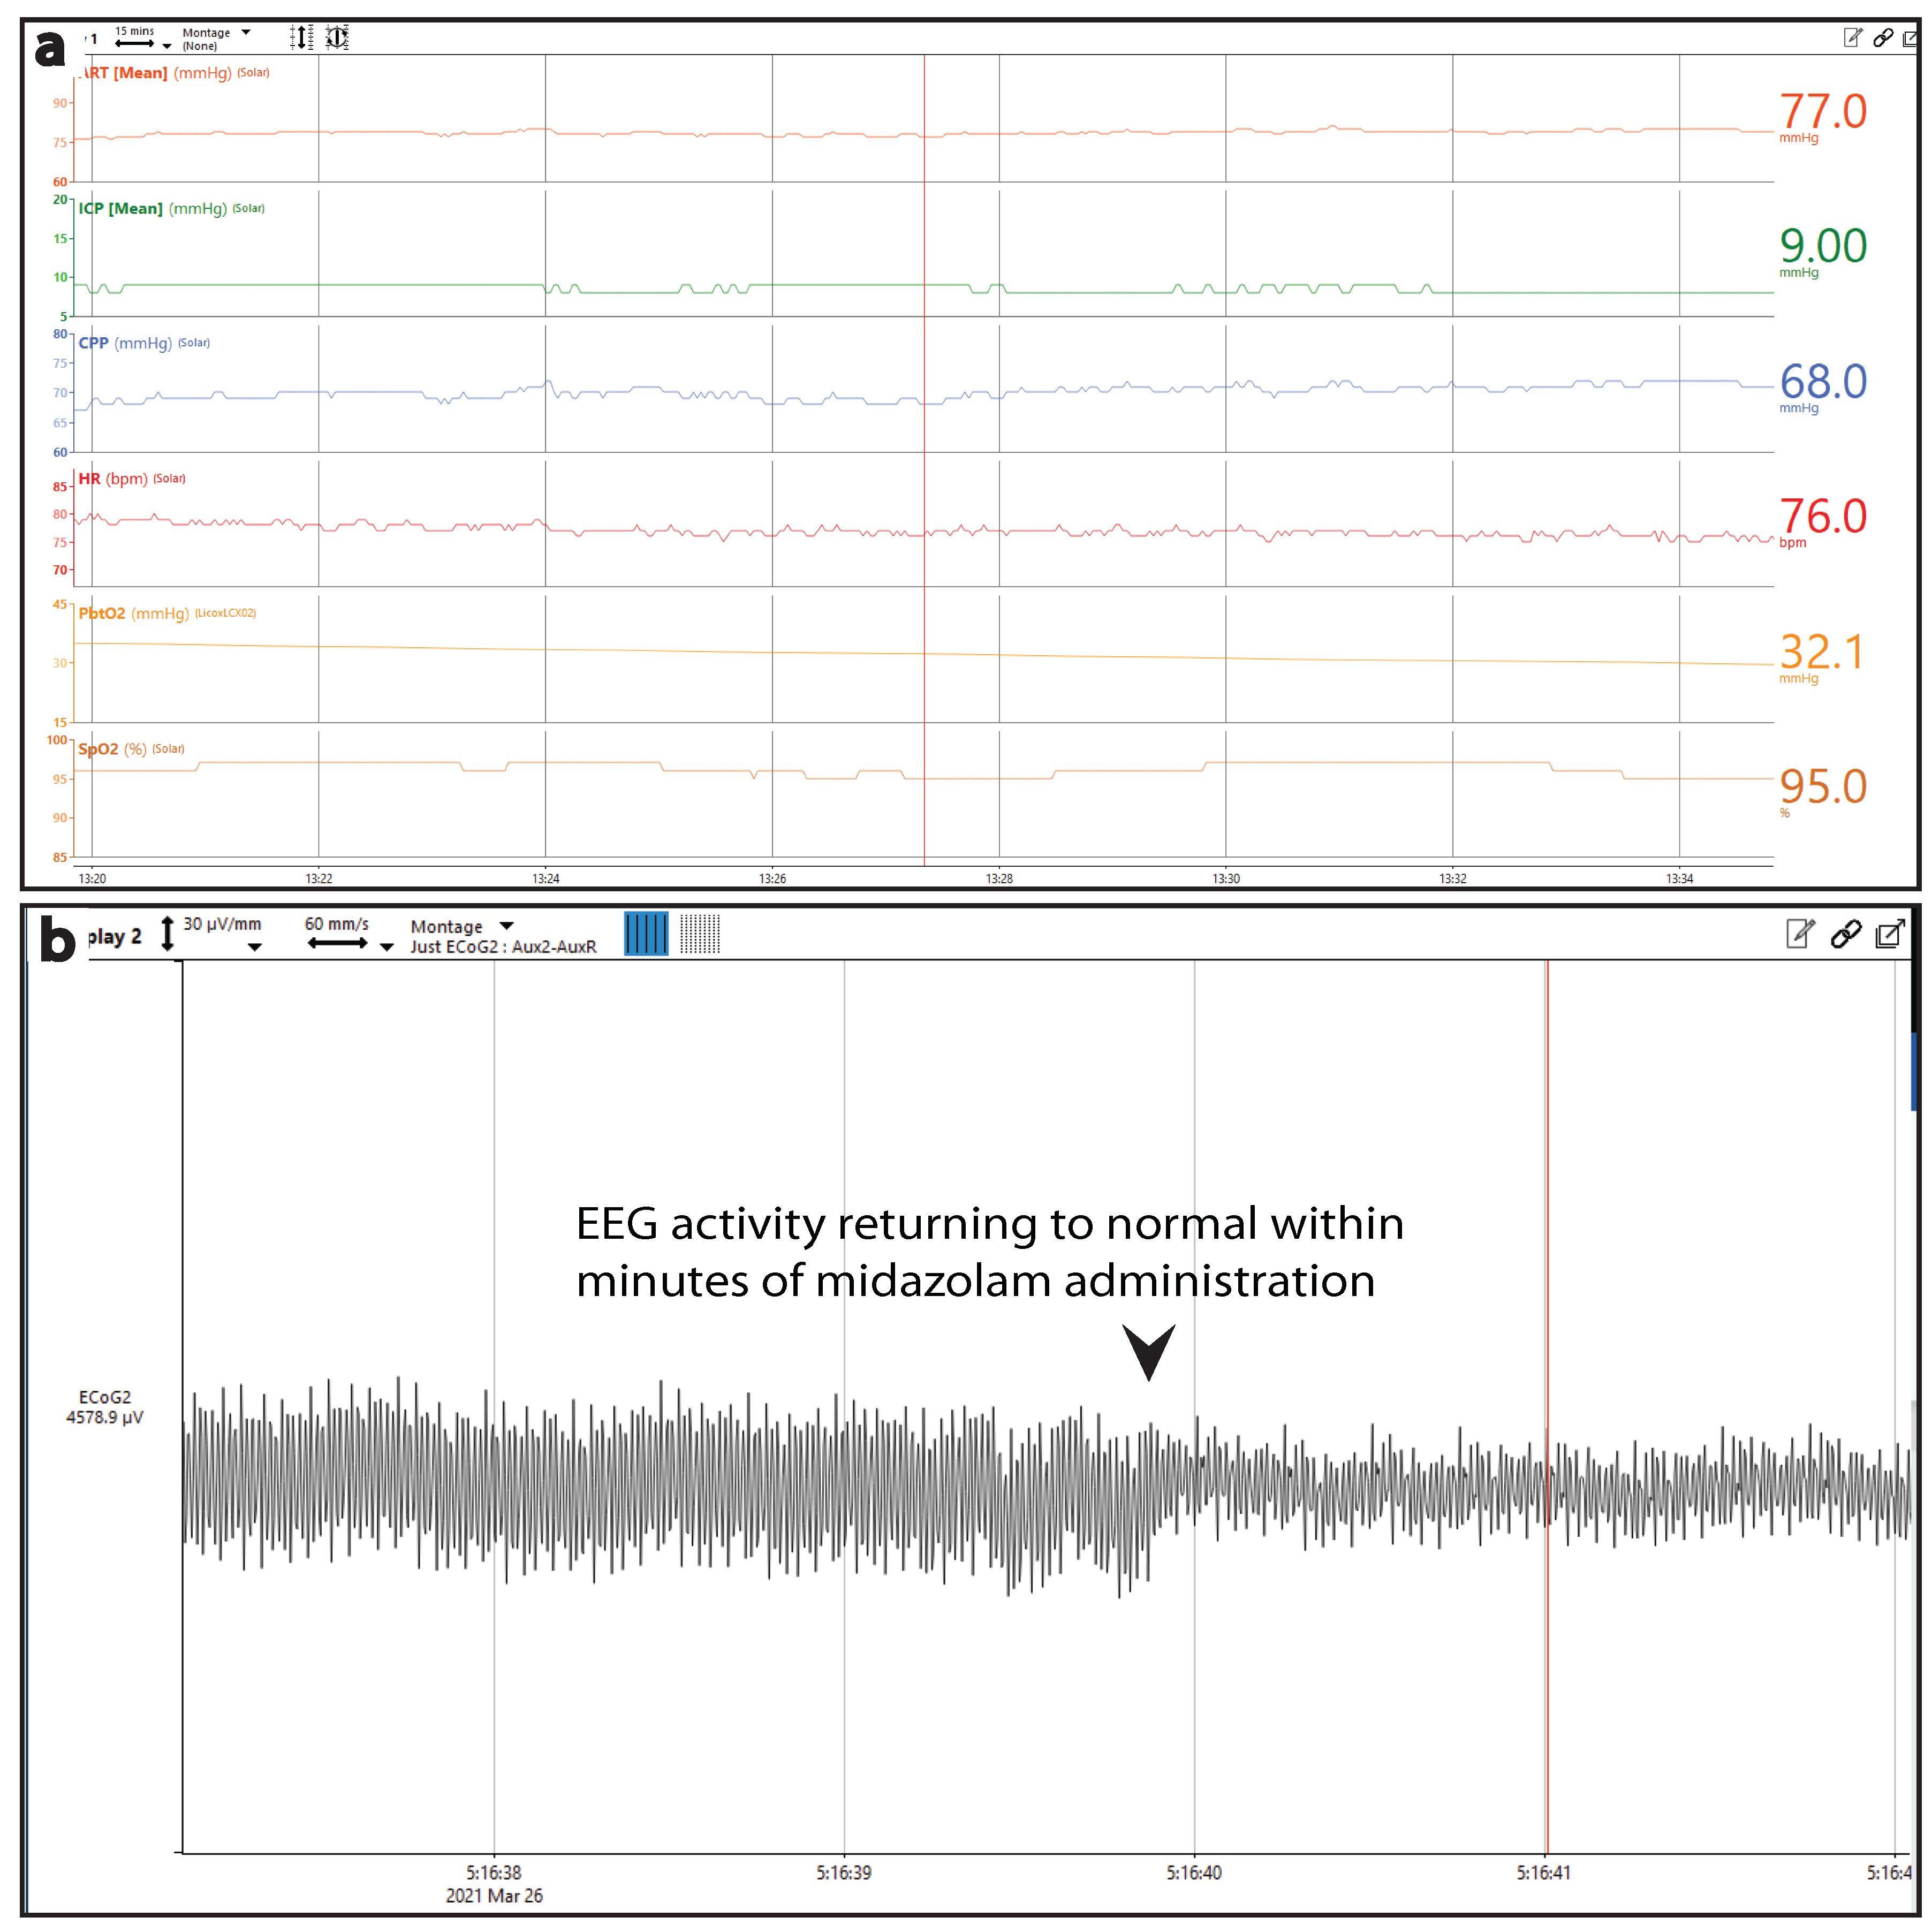
Task: Expand the Montage (None) dropdown in panel a
Action: tap(245, 33)
